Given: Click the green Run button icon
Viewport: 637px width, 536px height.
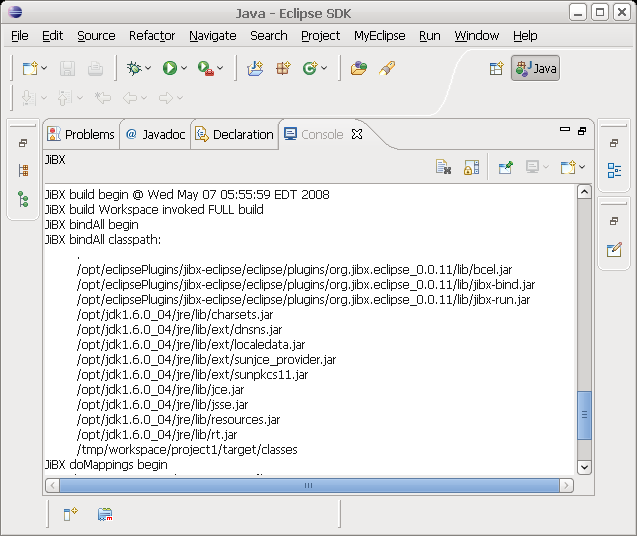Looking at the screenshot, I should [170, 68].
